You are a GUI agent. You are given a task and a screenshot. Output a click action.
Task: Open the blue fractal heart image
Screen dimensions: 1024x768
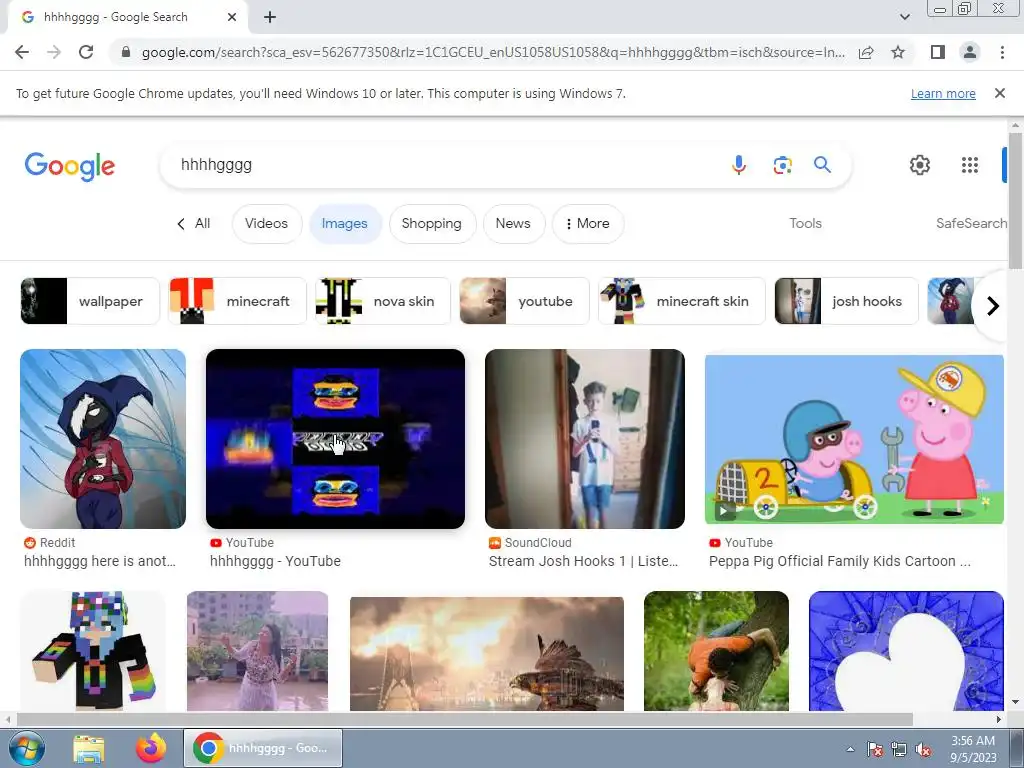pos(906,651)
